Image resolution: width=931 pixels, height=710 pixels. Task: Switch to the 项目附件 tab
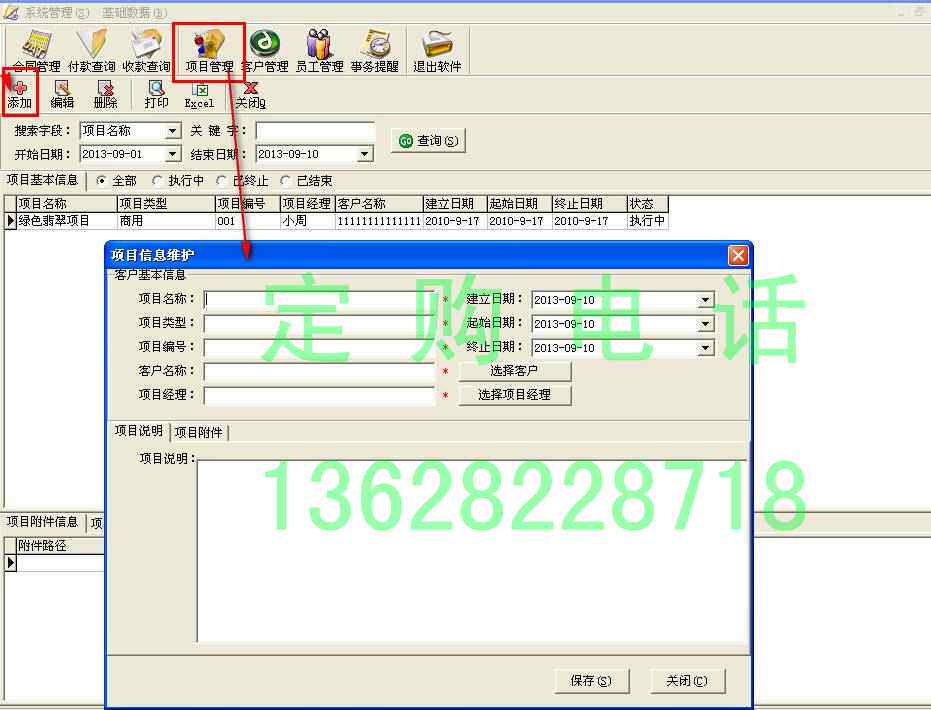tap(199, 432)
